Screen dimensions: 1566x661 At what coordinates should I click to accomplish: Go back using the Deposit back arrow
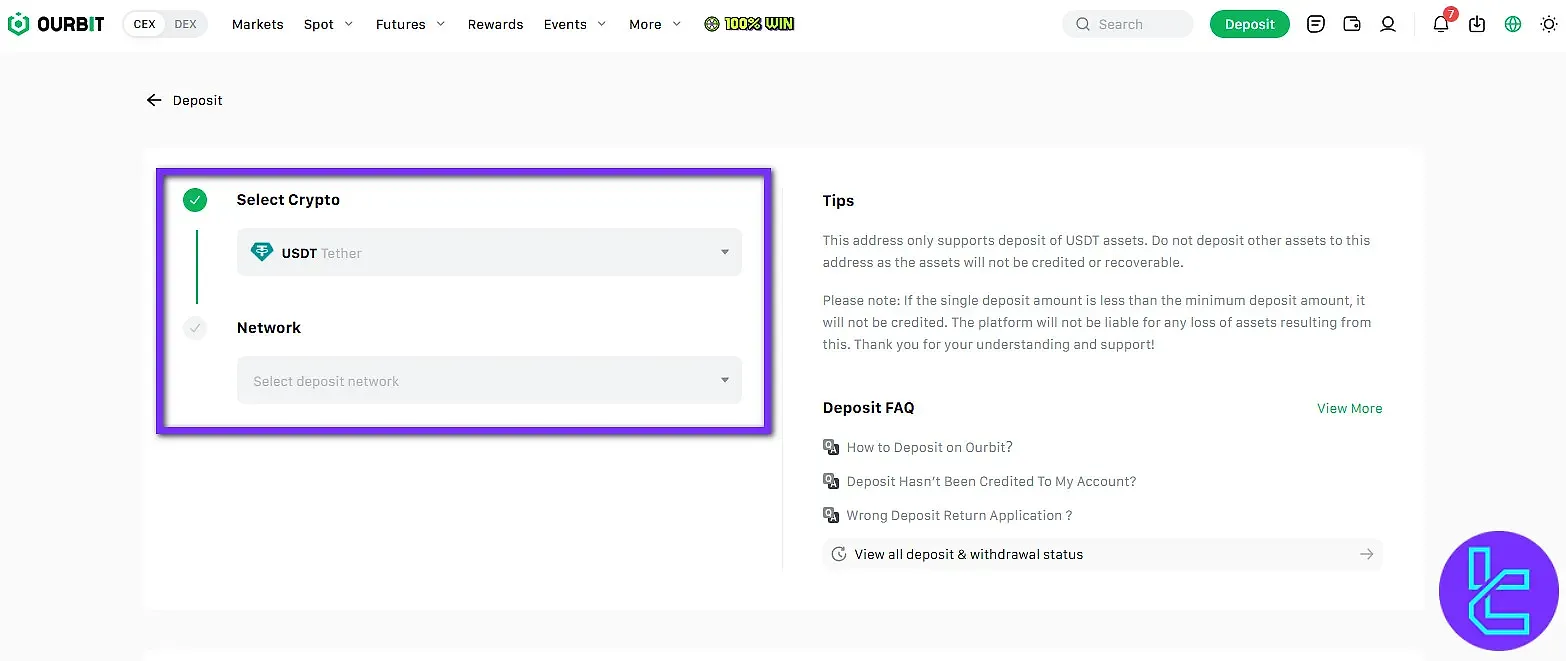pos(153,100)
